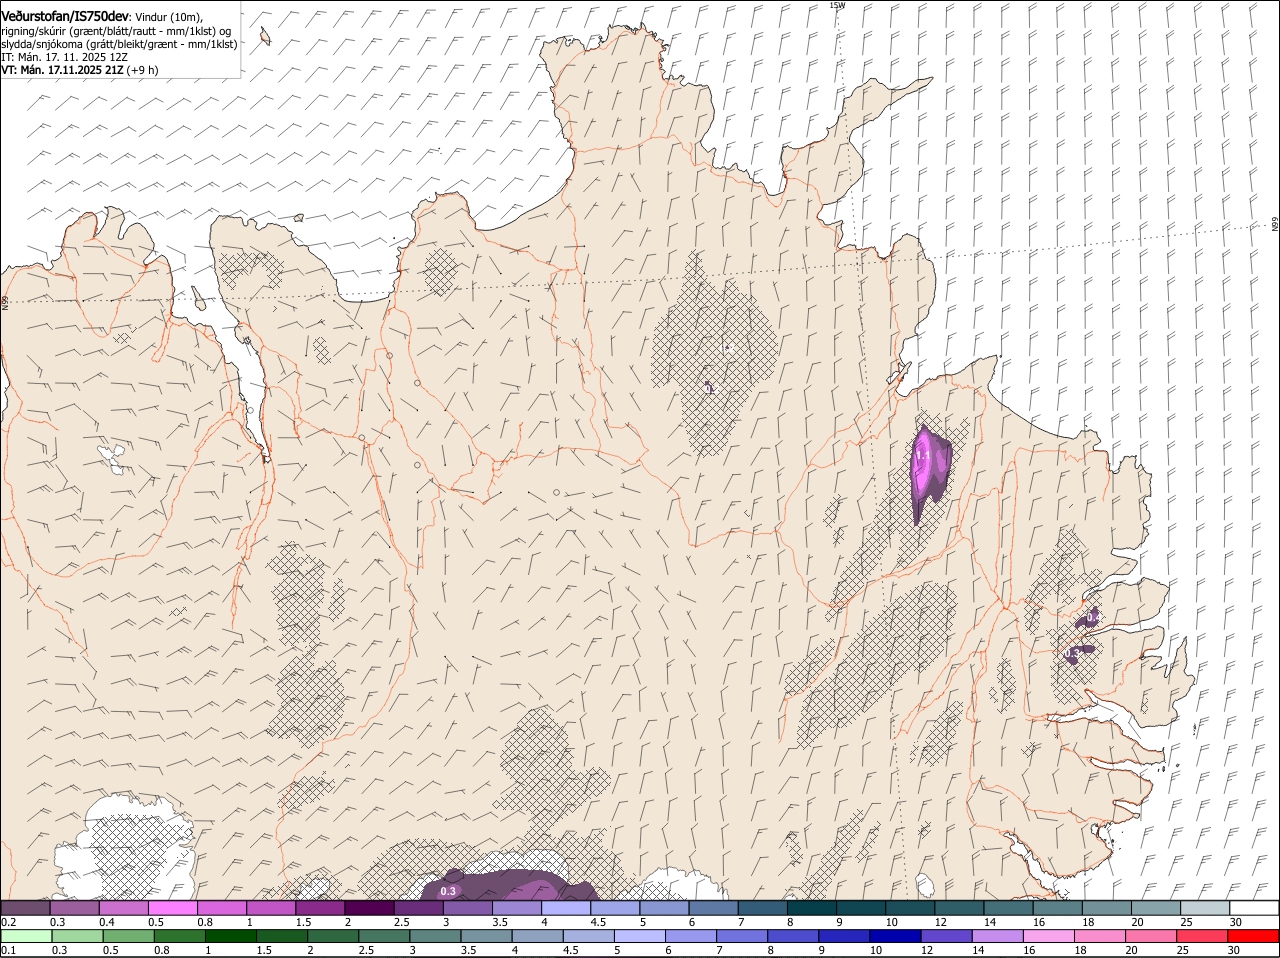Click the deep navy blue 10 swatch, lower scale
This screenshot has width=1280, height=958.
click(895, 936)
